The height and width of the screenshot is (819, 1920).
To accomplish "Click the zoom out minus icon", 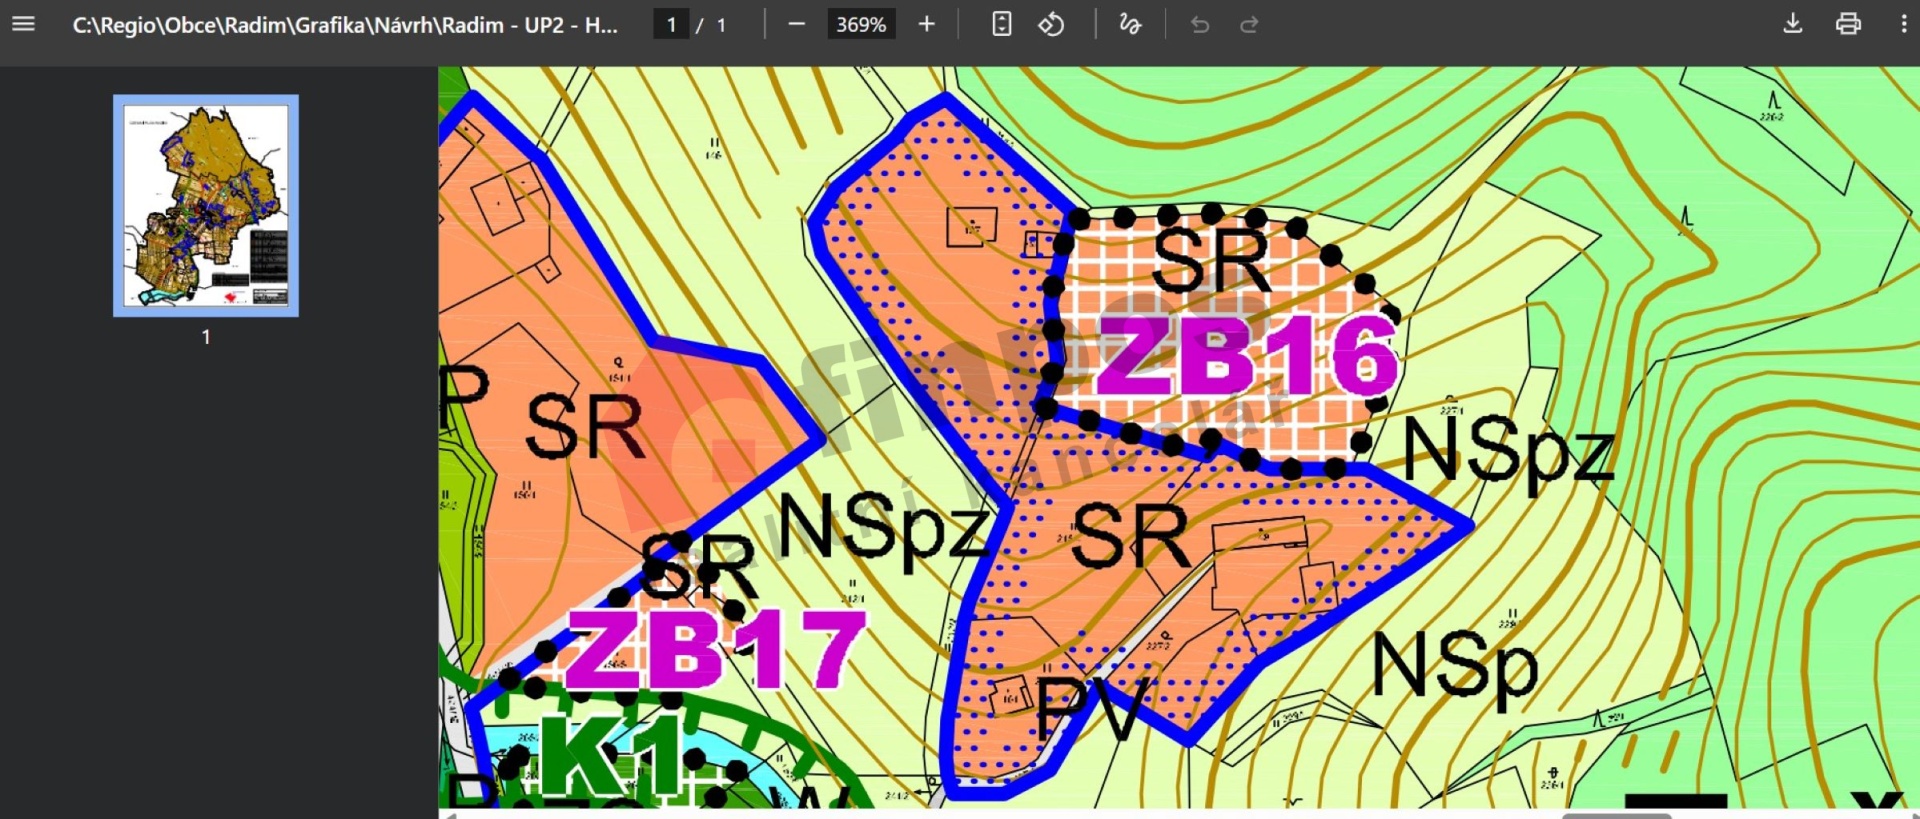I will click(x=796, y=24).
